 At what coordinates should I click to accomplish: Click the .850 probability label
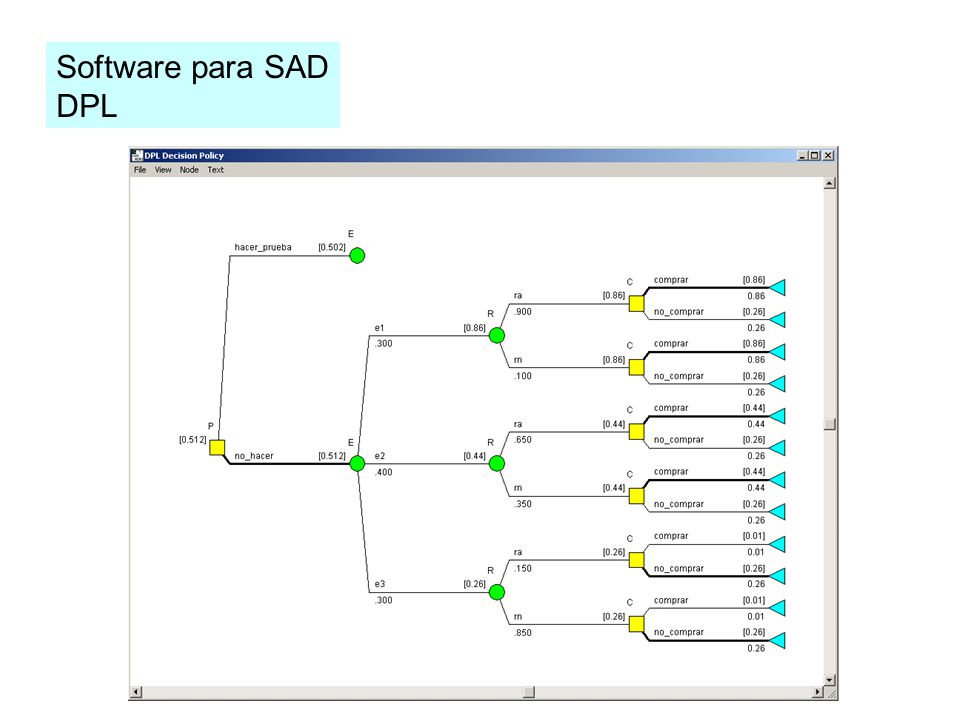coord(523,632)
